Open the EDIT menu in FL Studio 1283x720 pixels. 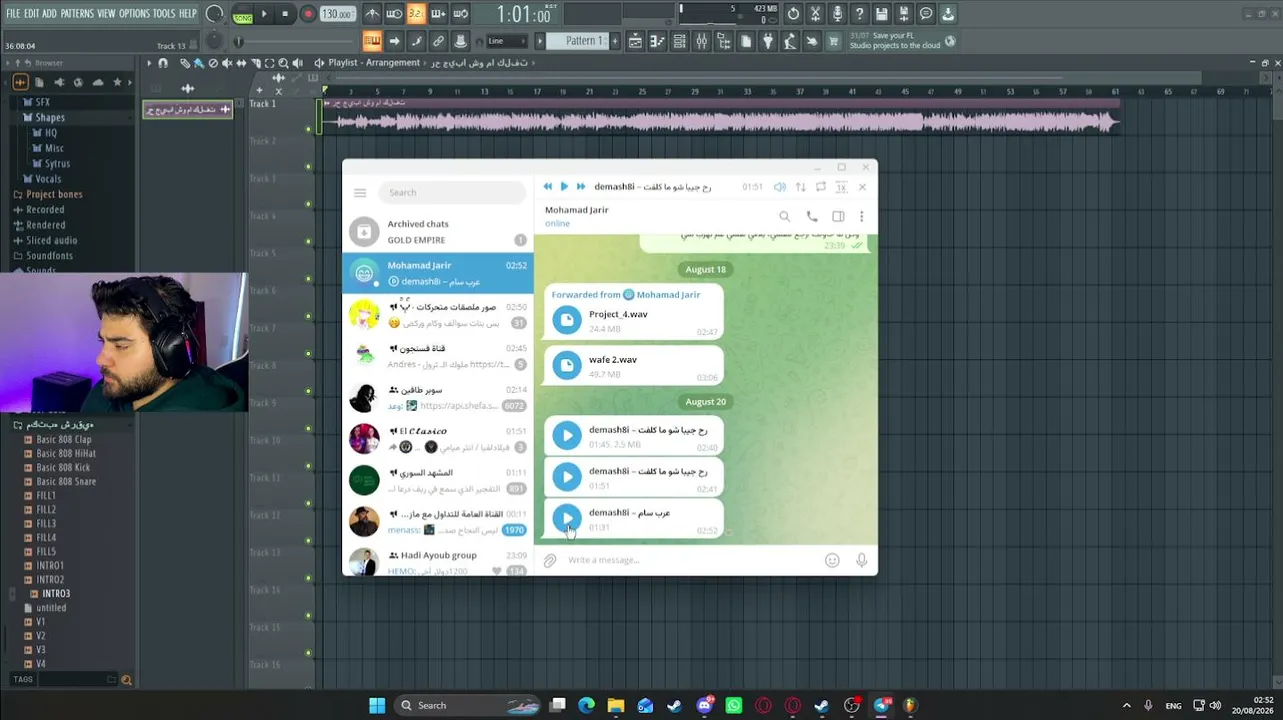[31, 14]
